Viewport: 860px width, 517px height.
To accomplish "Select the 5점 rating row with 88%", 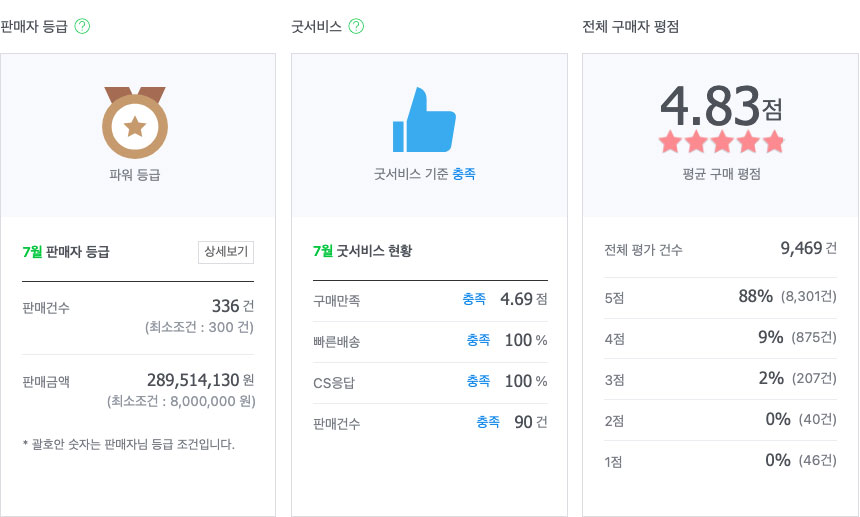I will (721, 296).
